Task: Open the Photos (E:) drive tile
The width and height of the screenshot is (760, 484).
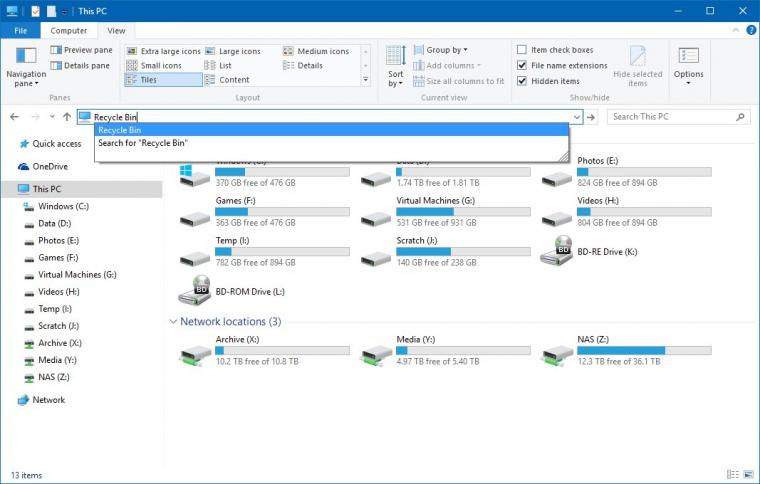Action: tap(626, 172)
